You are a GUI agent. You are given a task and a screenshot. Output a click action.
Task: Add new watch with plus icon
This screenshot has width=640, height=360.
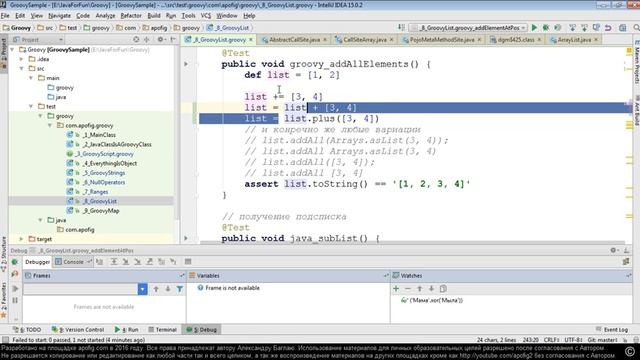[x=396, y=289]
